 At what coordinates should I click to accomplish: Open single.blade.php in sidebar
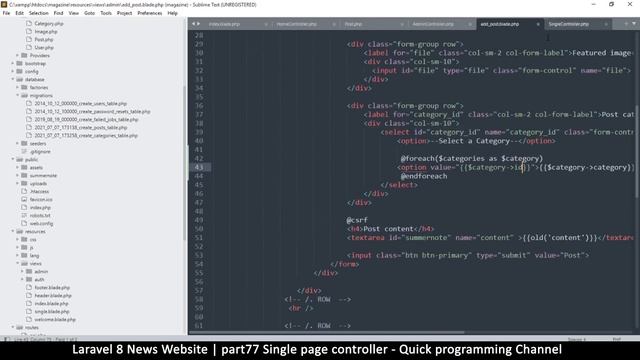[51, 311]
